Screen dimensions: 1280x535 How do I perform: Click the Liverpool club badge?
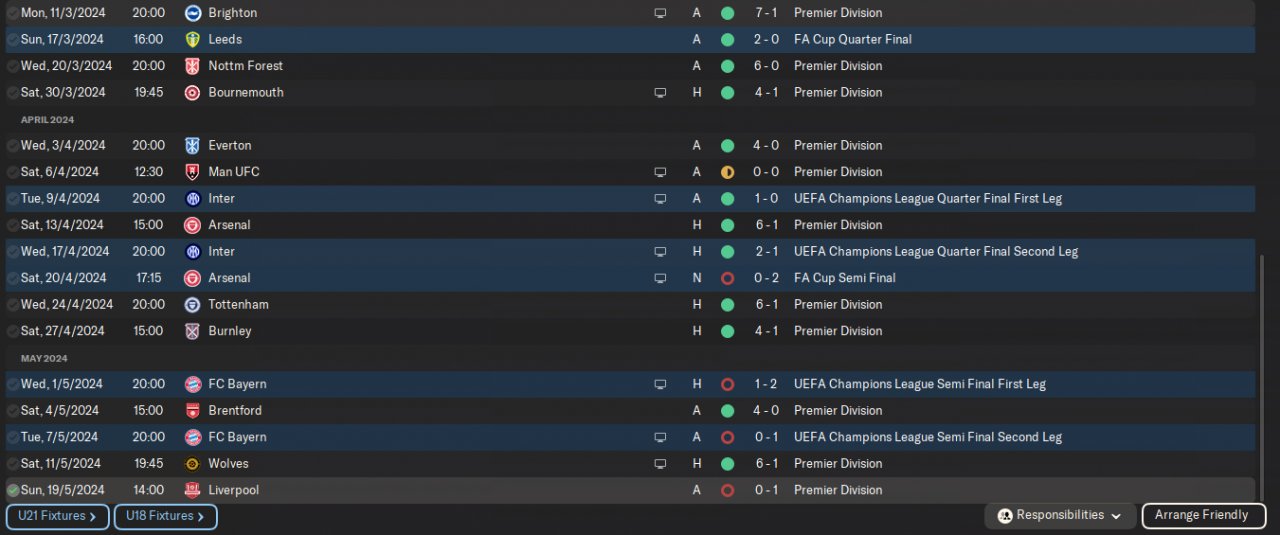point(193,490)
